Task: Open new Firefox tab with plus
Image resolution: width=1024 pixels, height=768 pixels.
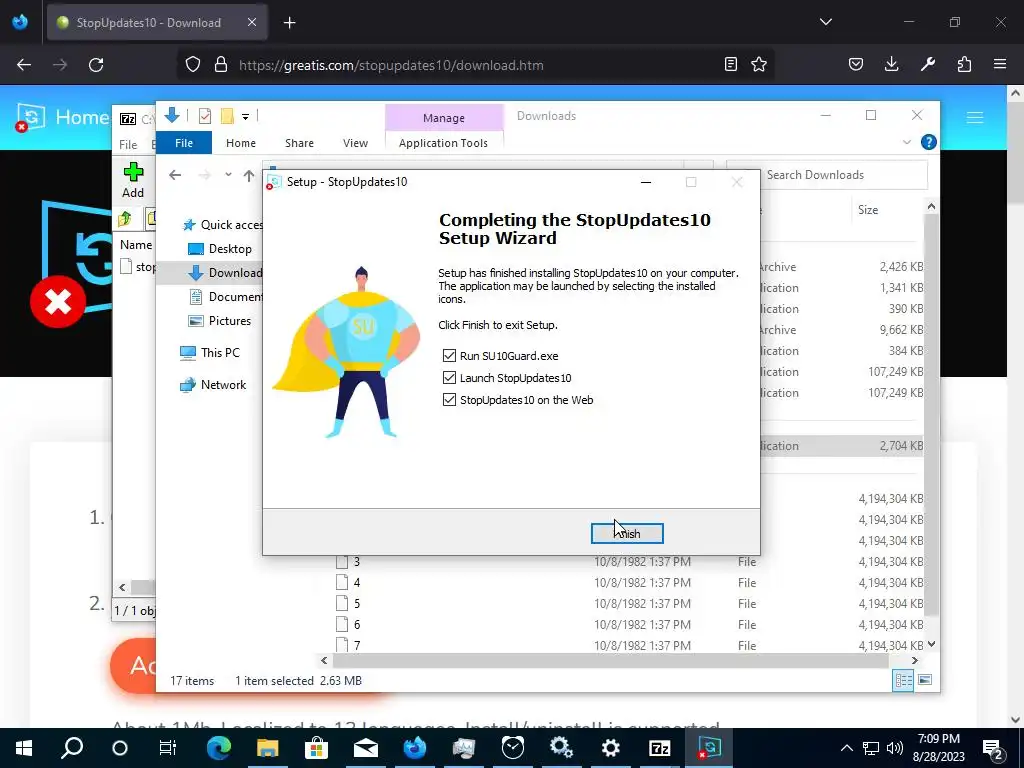Action: pos(289,23)
